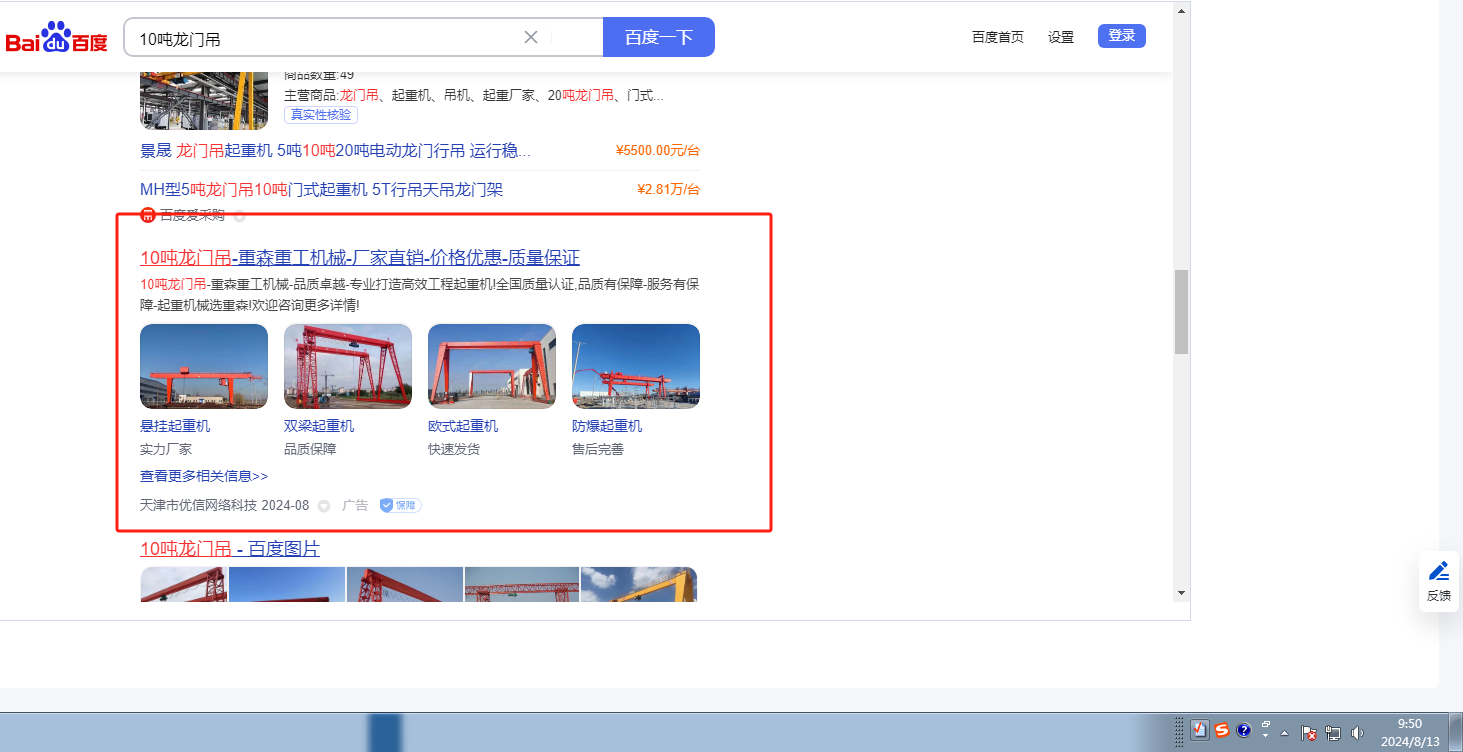The width and height of the screenshot is (1463, 752).
Task: Open the 双梁起重机 text link
Action: 319,426
